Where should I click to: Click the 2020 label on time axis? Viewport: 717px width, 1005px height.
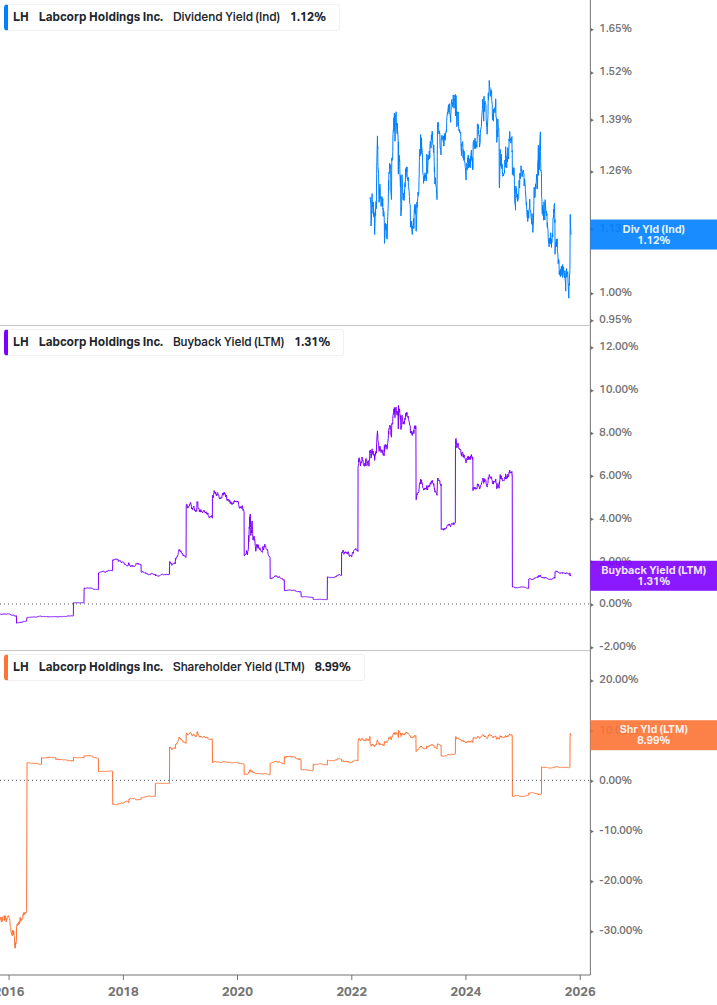pyautogui.click(x=237, y=992)
